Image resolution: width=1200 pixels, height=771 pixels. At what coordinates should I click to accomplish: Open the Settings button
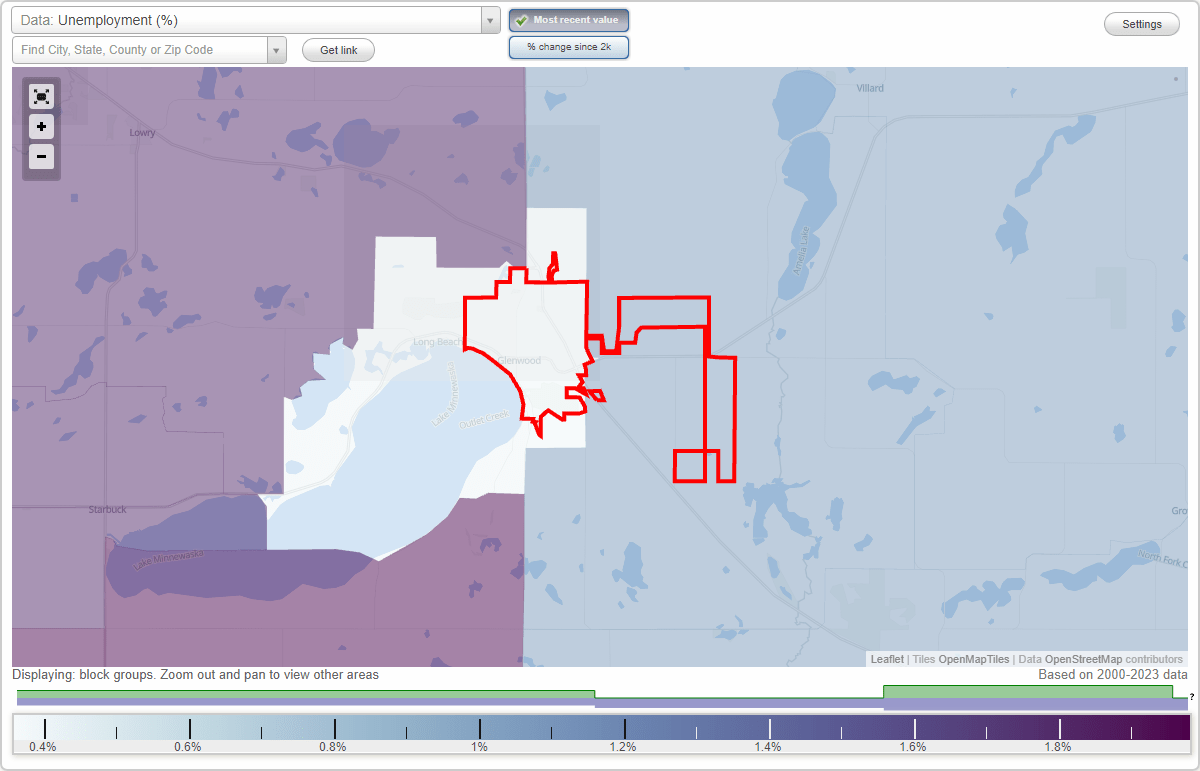[1142, 24]
